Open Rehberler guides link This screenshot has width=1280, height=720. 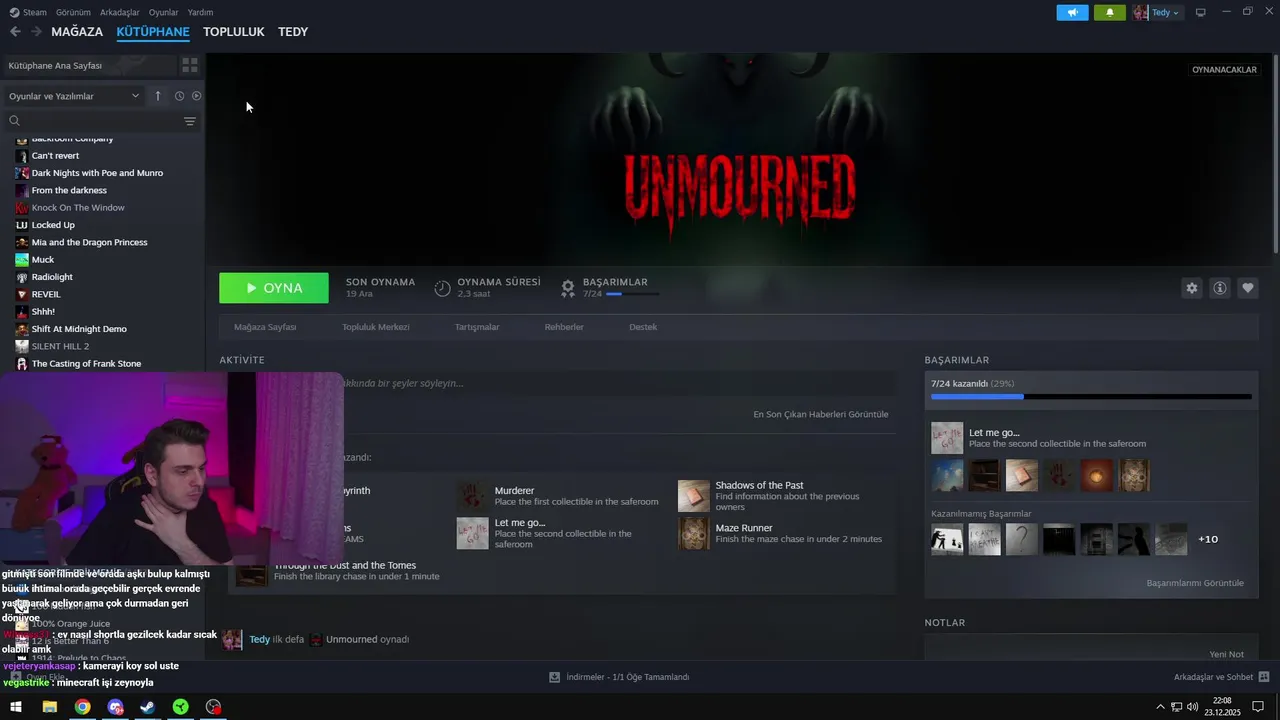click(564, 327)
